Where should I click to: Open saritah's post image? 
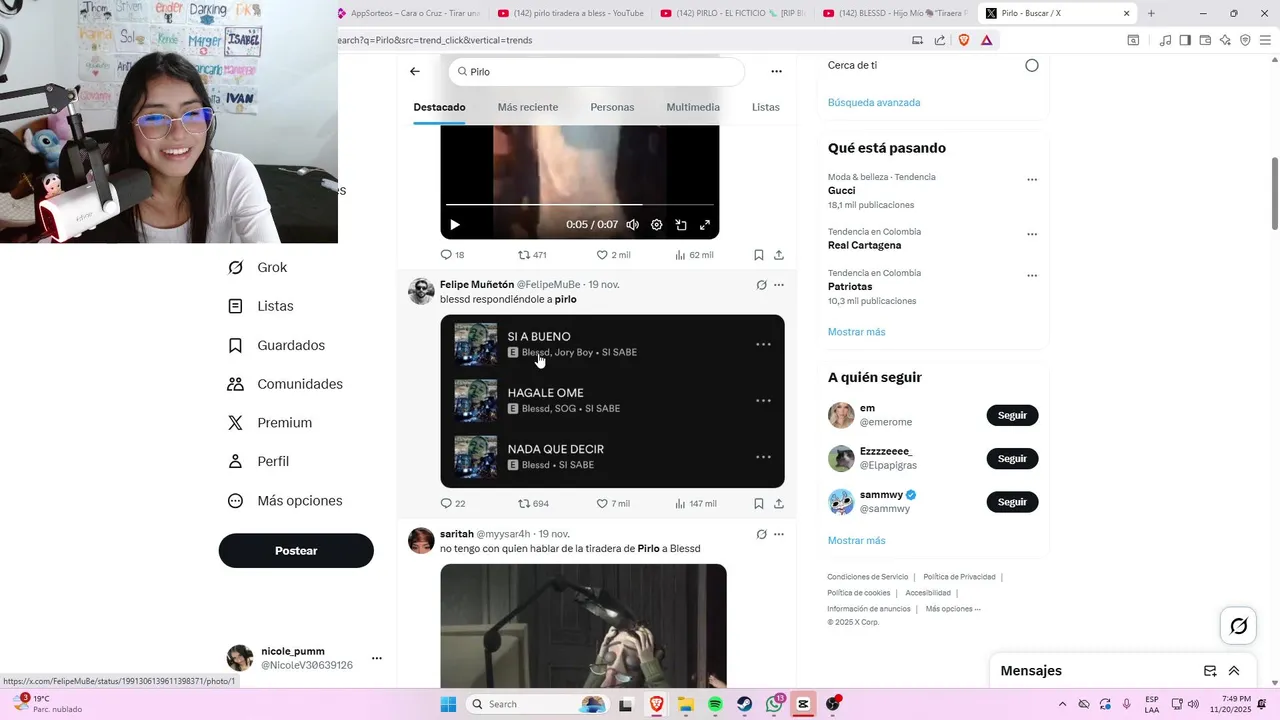pos(583,625)
